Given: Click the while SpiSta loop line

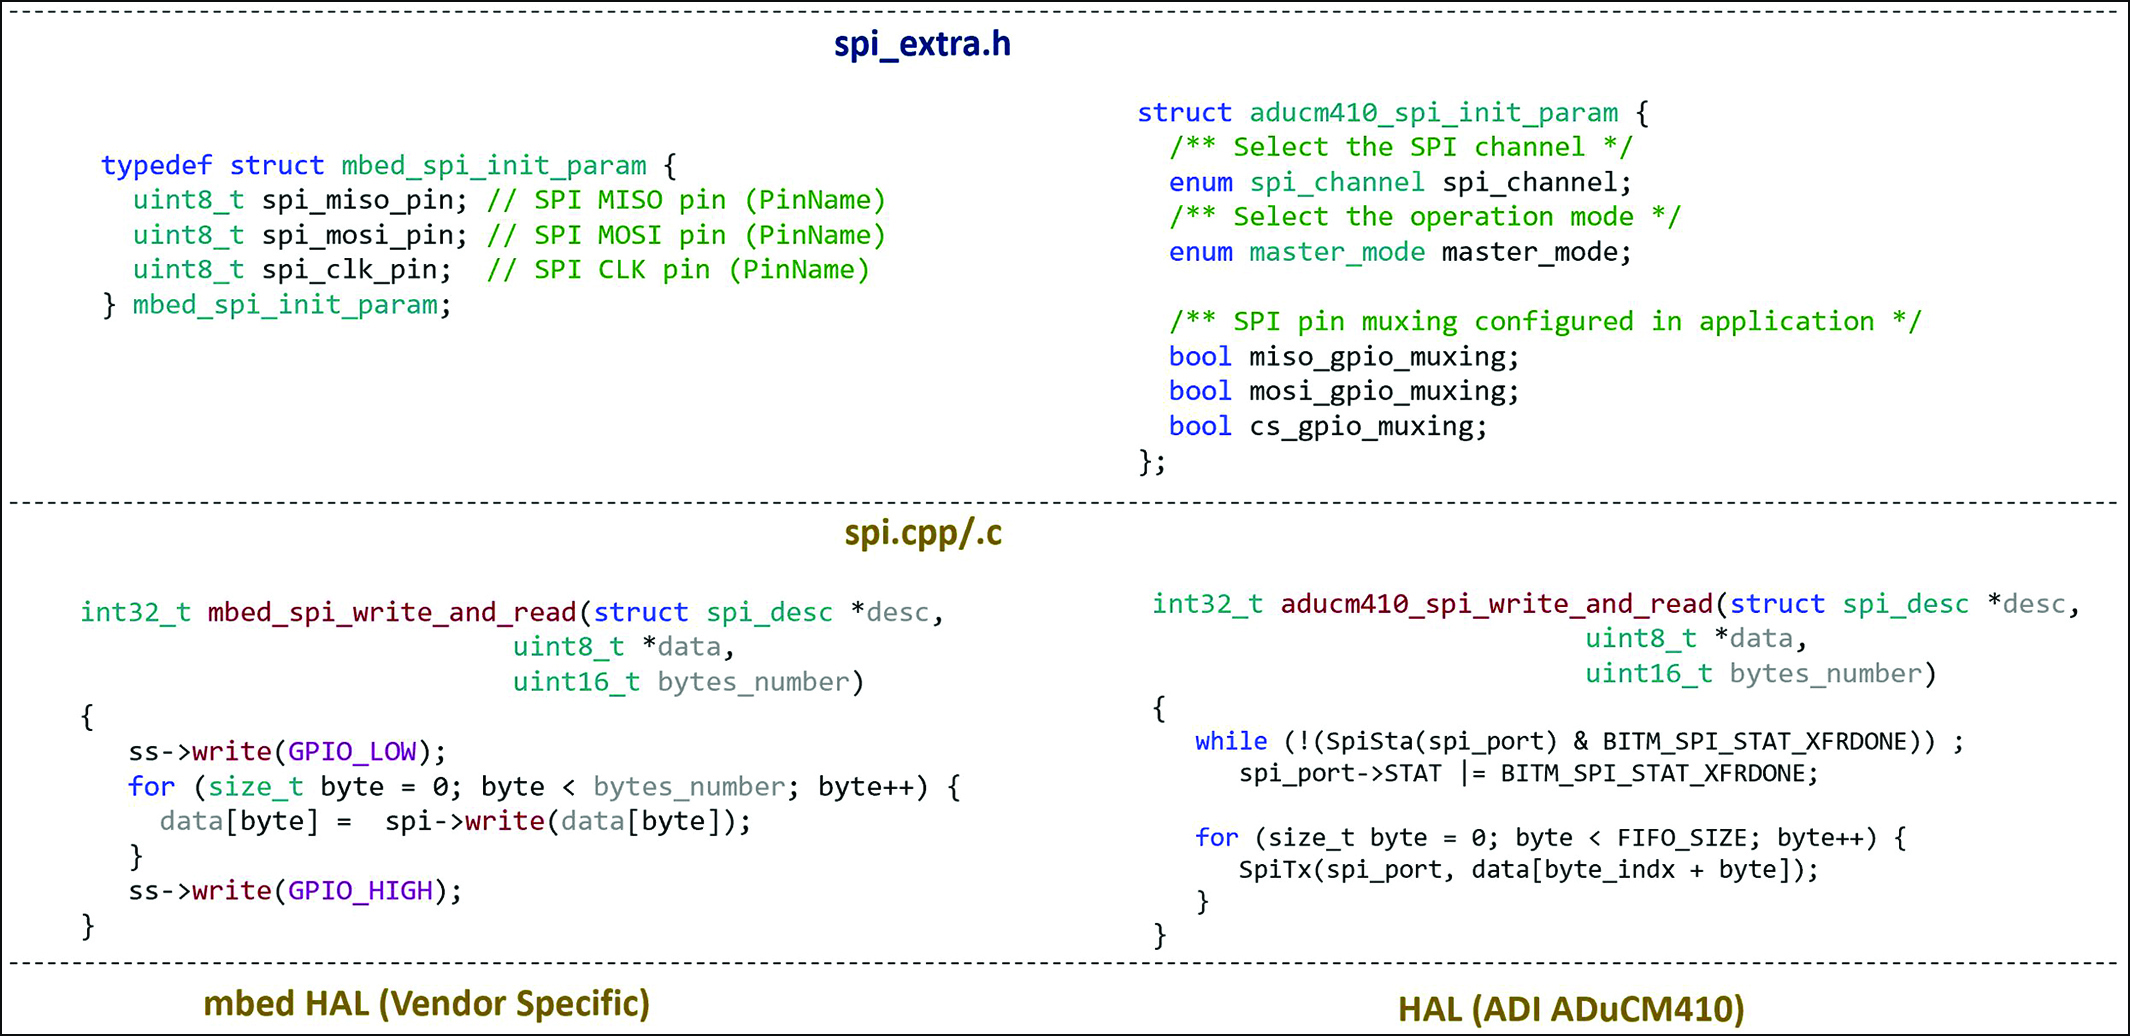Looking at the screenshot, I should pyautogui.click(x=1579, y=742).
